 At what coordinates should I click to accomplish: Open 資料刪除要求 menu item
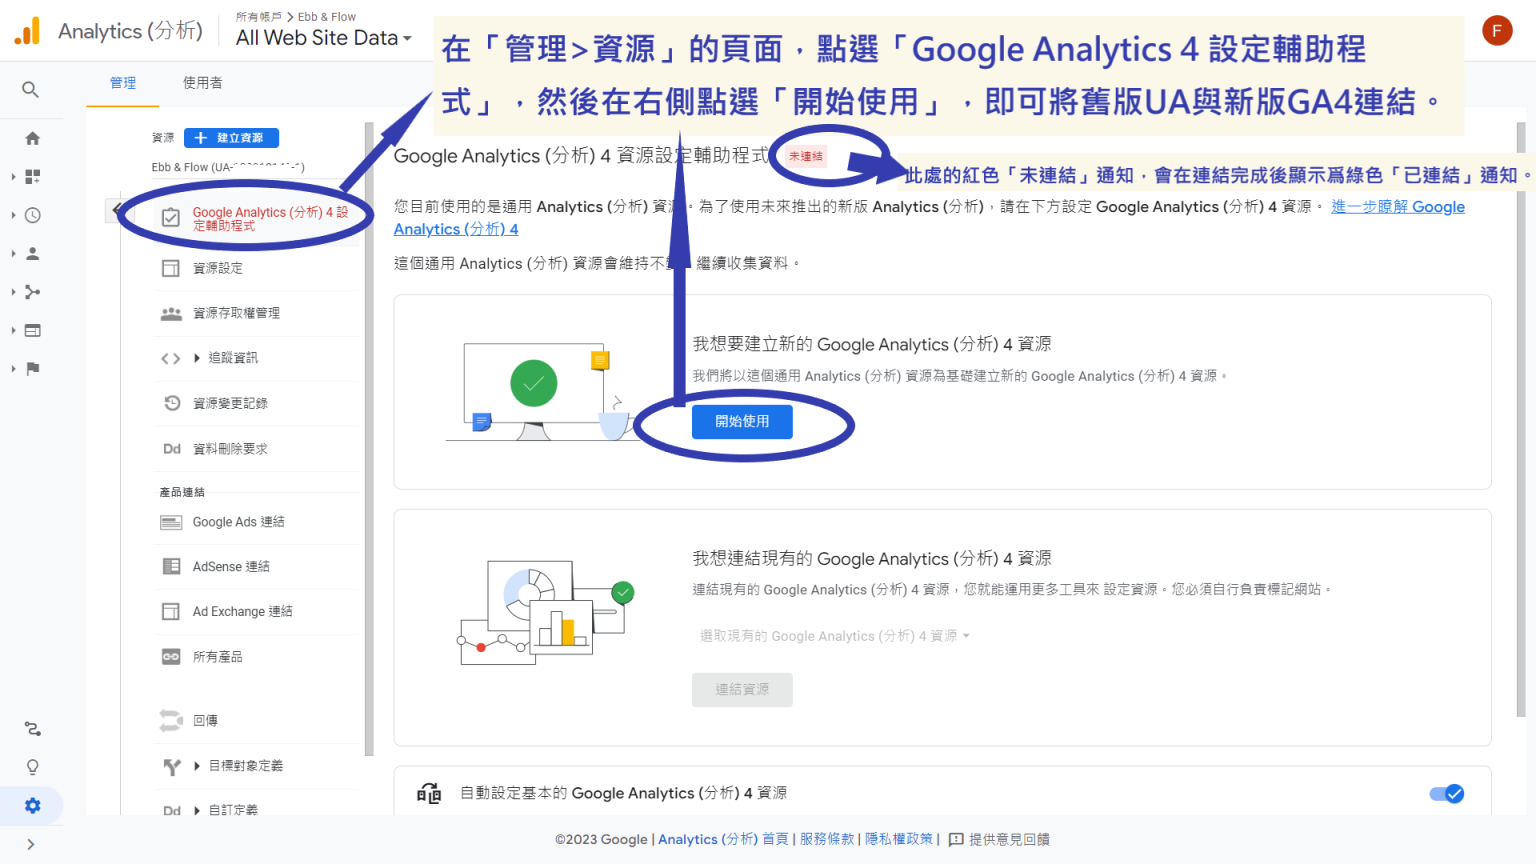(230, 449)
